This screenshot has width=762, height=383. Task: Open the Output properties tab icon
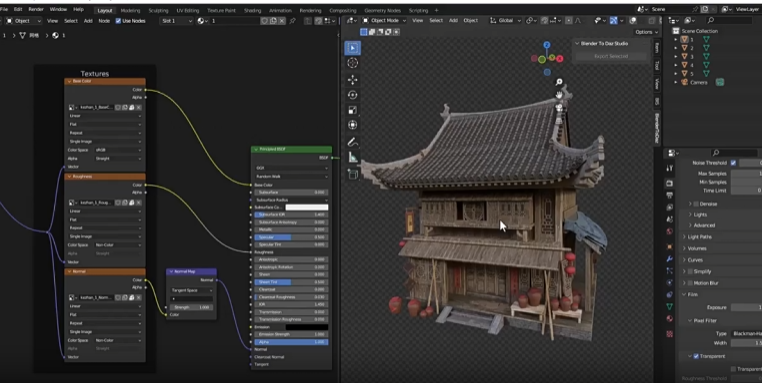coord(669,195)
